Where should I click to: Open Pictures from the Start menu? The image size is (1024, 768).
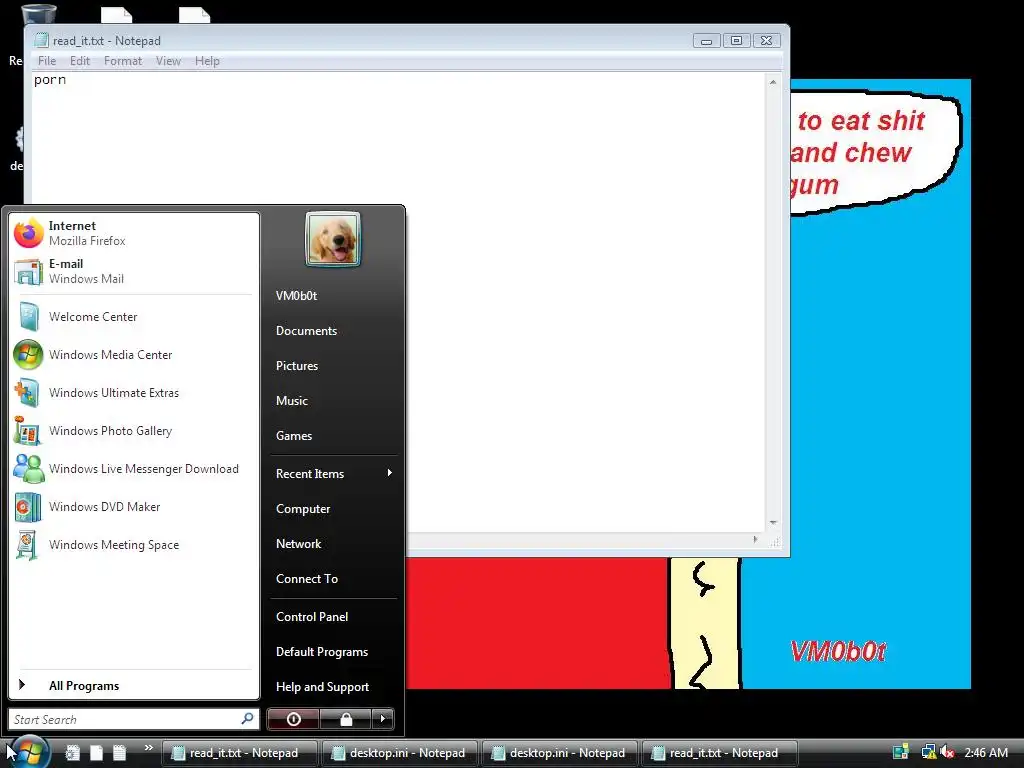tap(333, 366)
